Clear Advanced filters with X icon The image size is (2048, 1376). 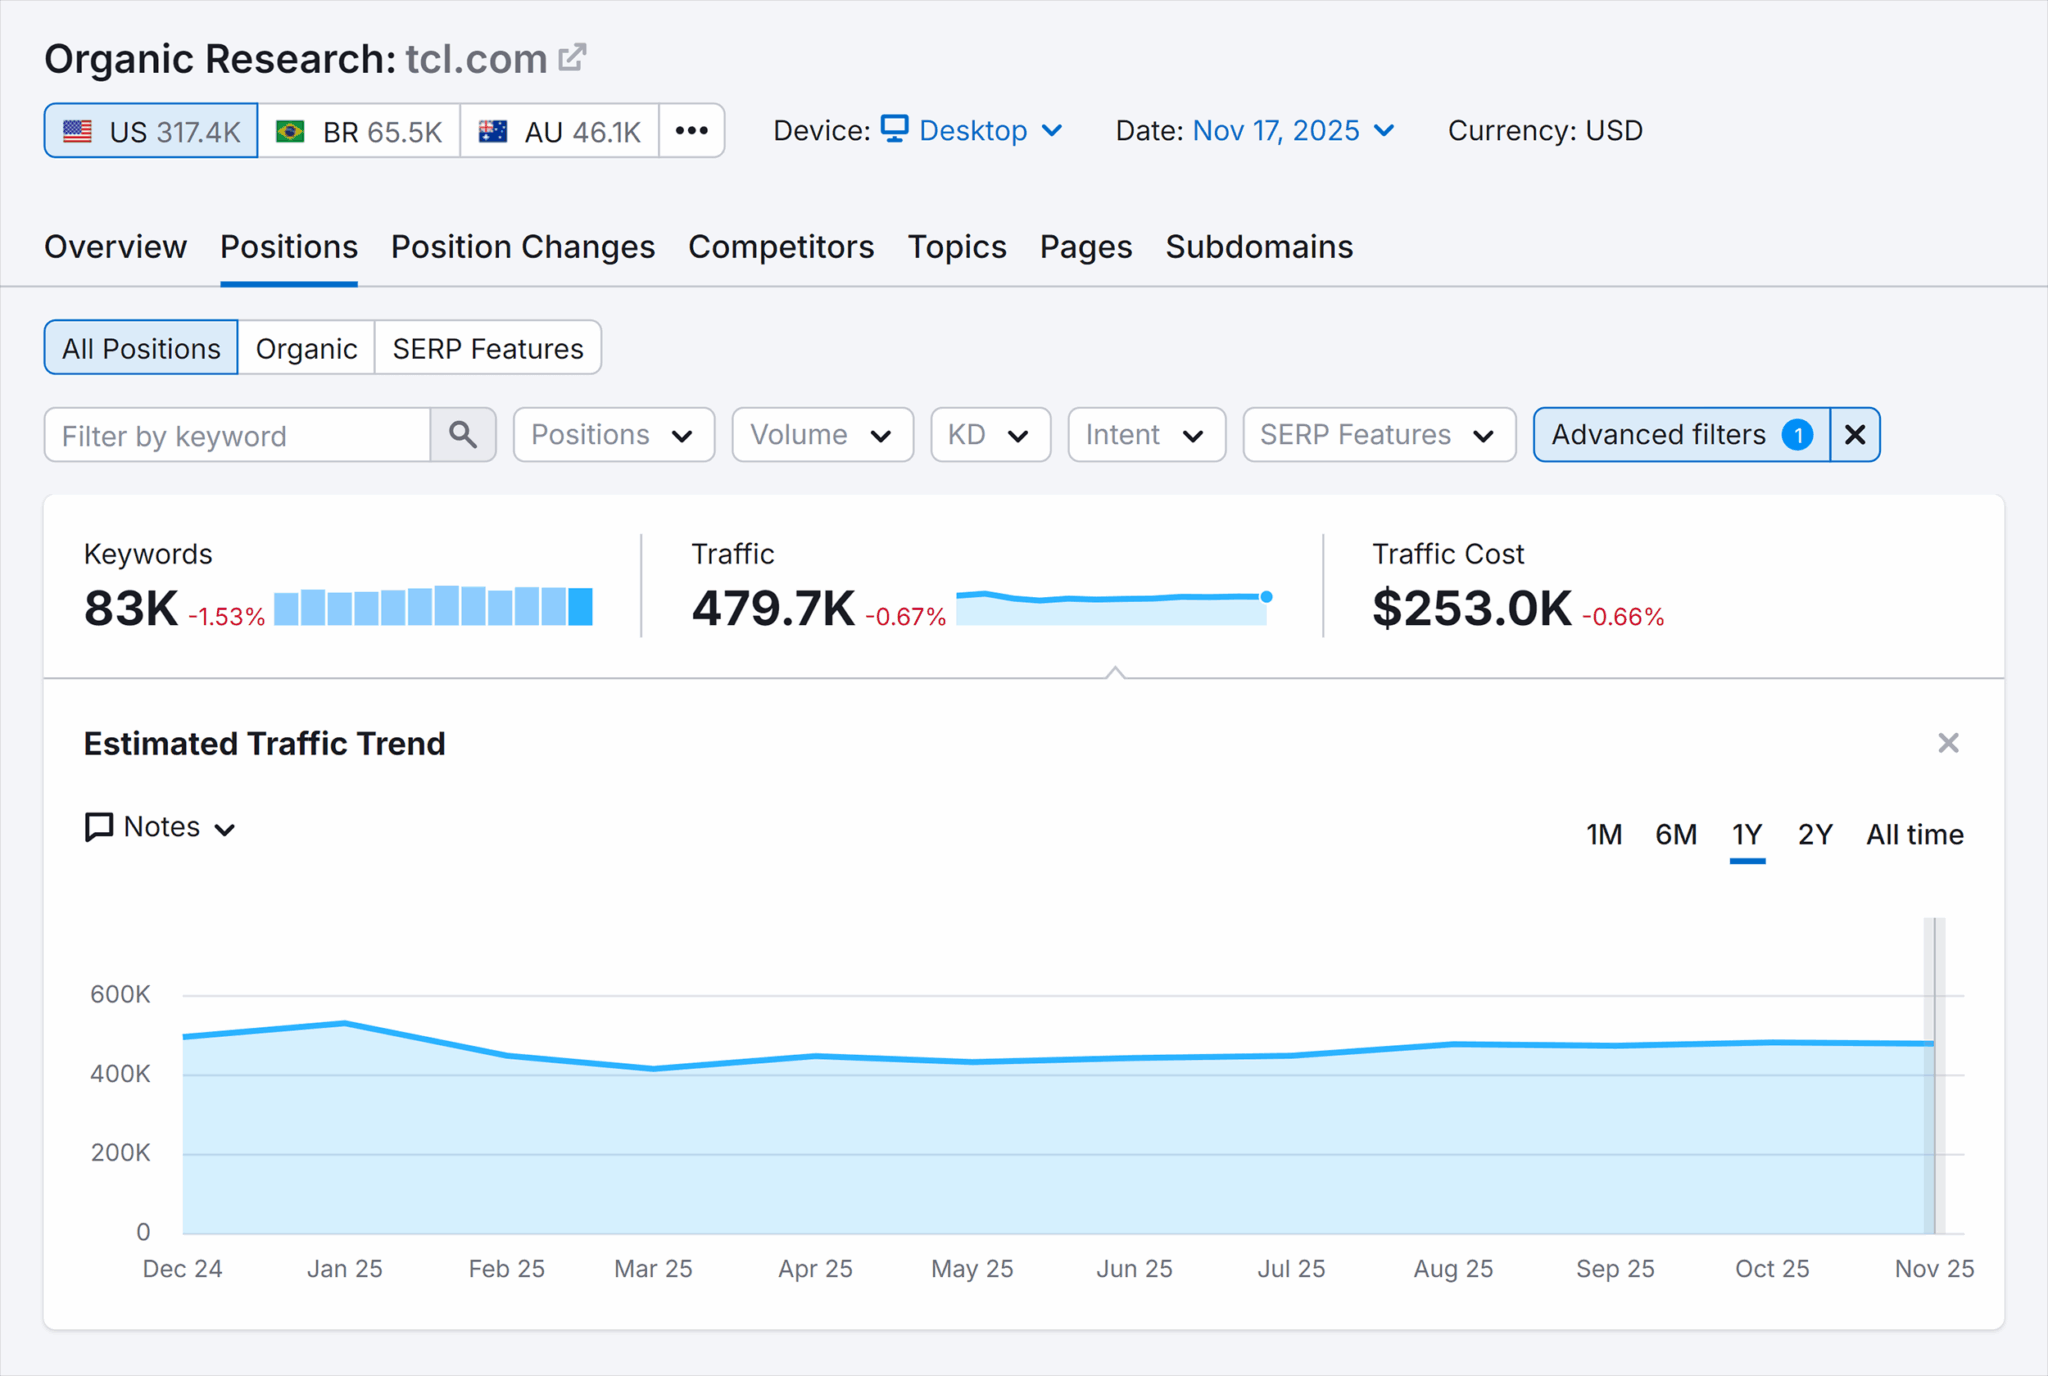1855,435
